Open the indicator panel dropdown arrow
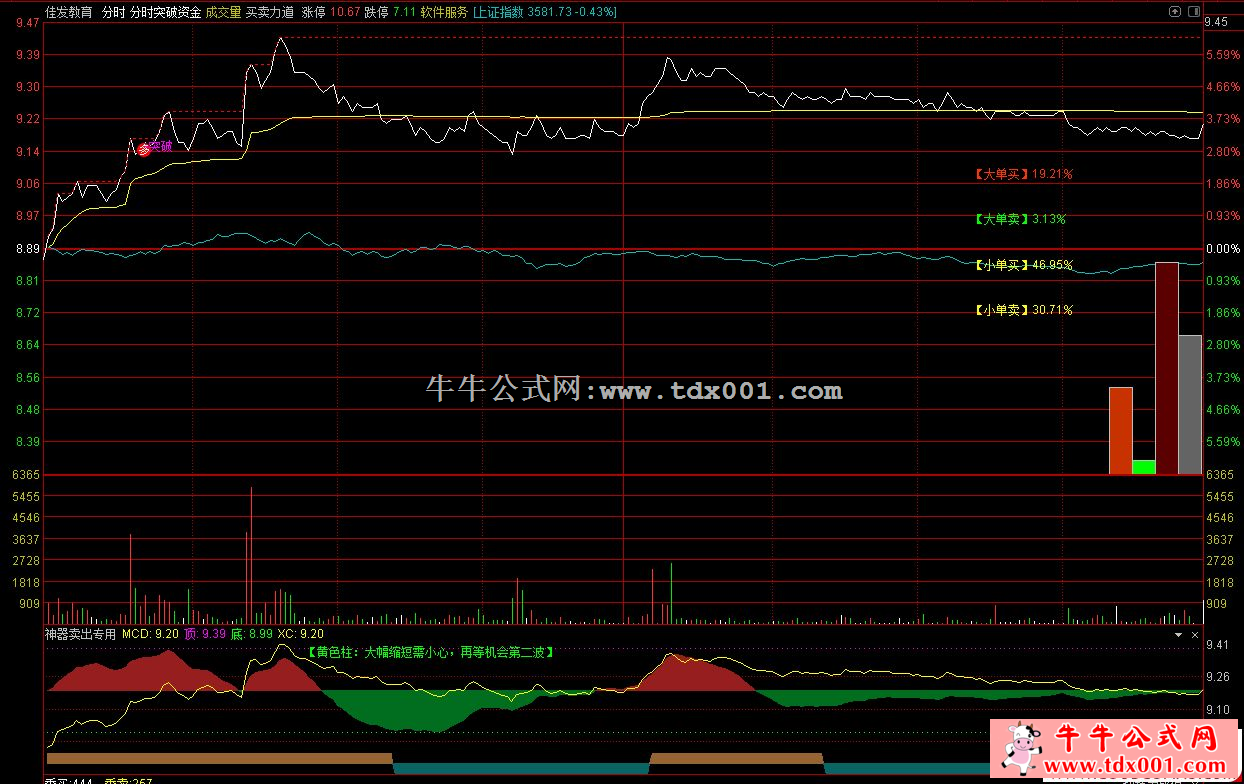 coord(1176,634)
